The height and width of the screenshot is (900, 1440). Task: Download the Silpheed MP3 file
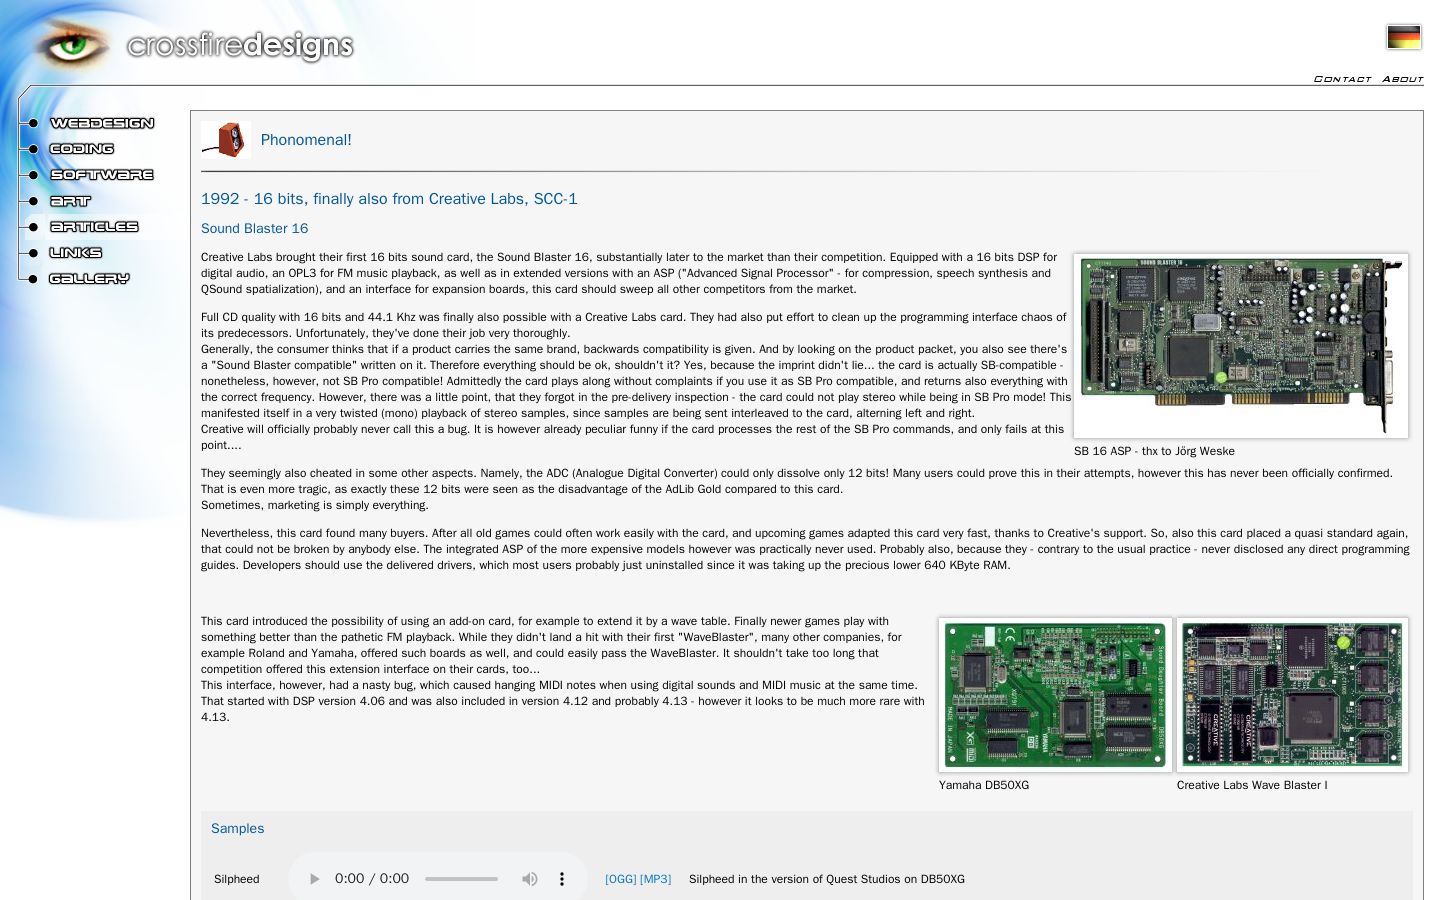pos(656,879)
